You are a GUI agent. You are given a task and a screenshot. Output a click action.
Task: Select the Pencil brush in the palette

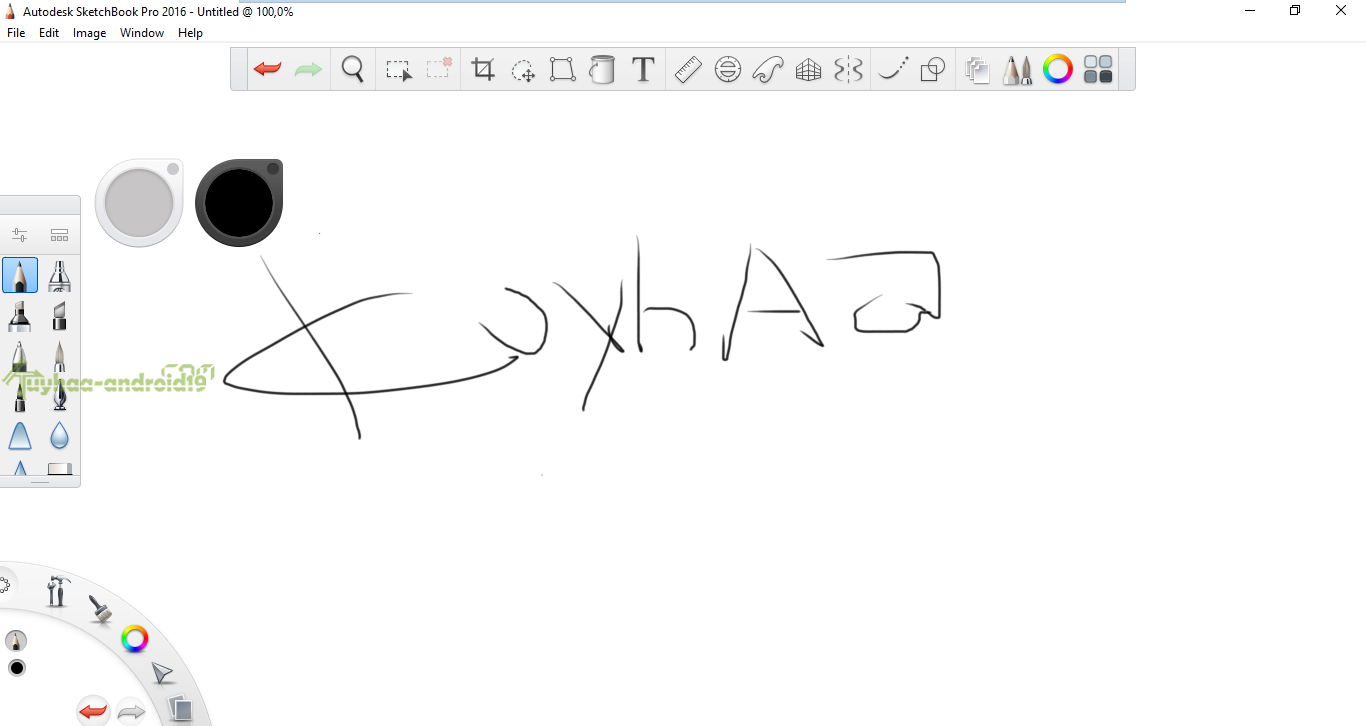(x=20, y=275)
